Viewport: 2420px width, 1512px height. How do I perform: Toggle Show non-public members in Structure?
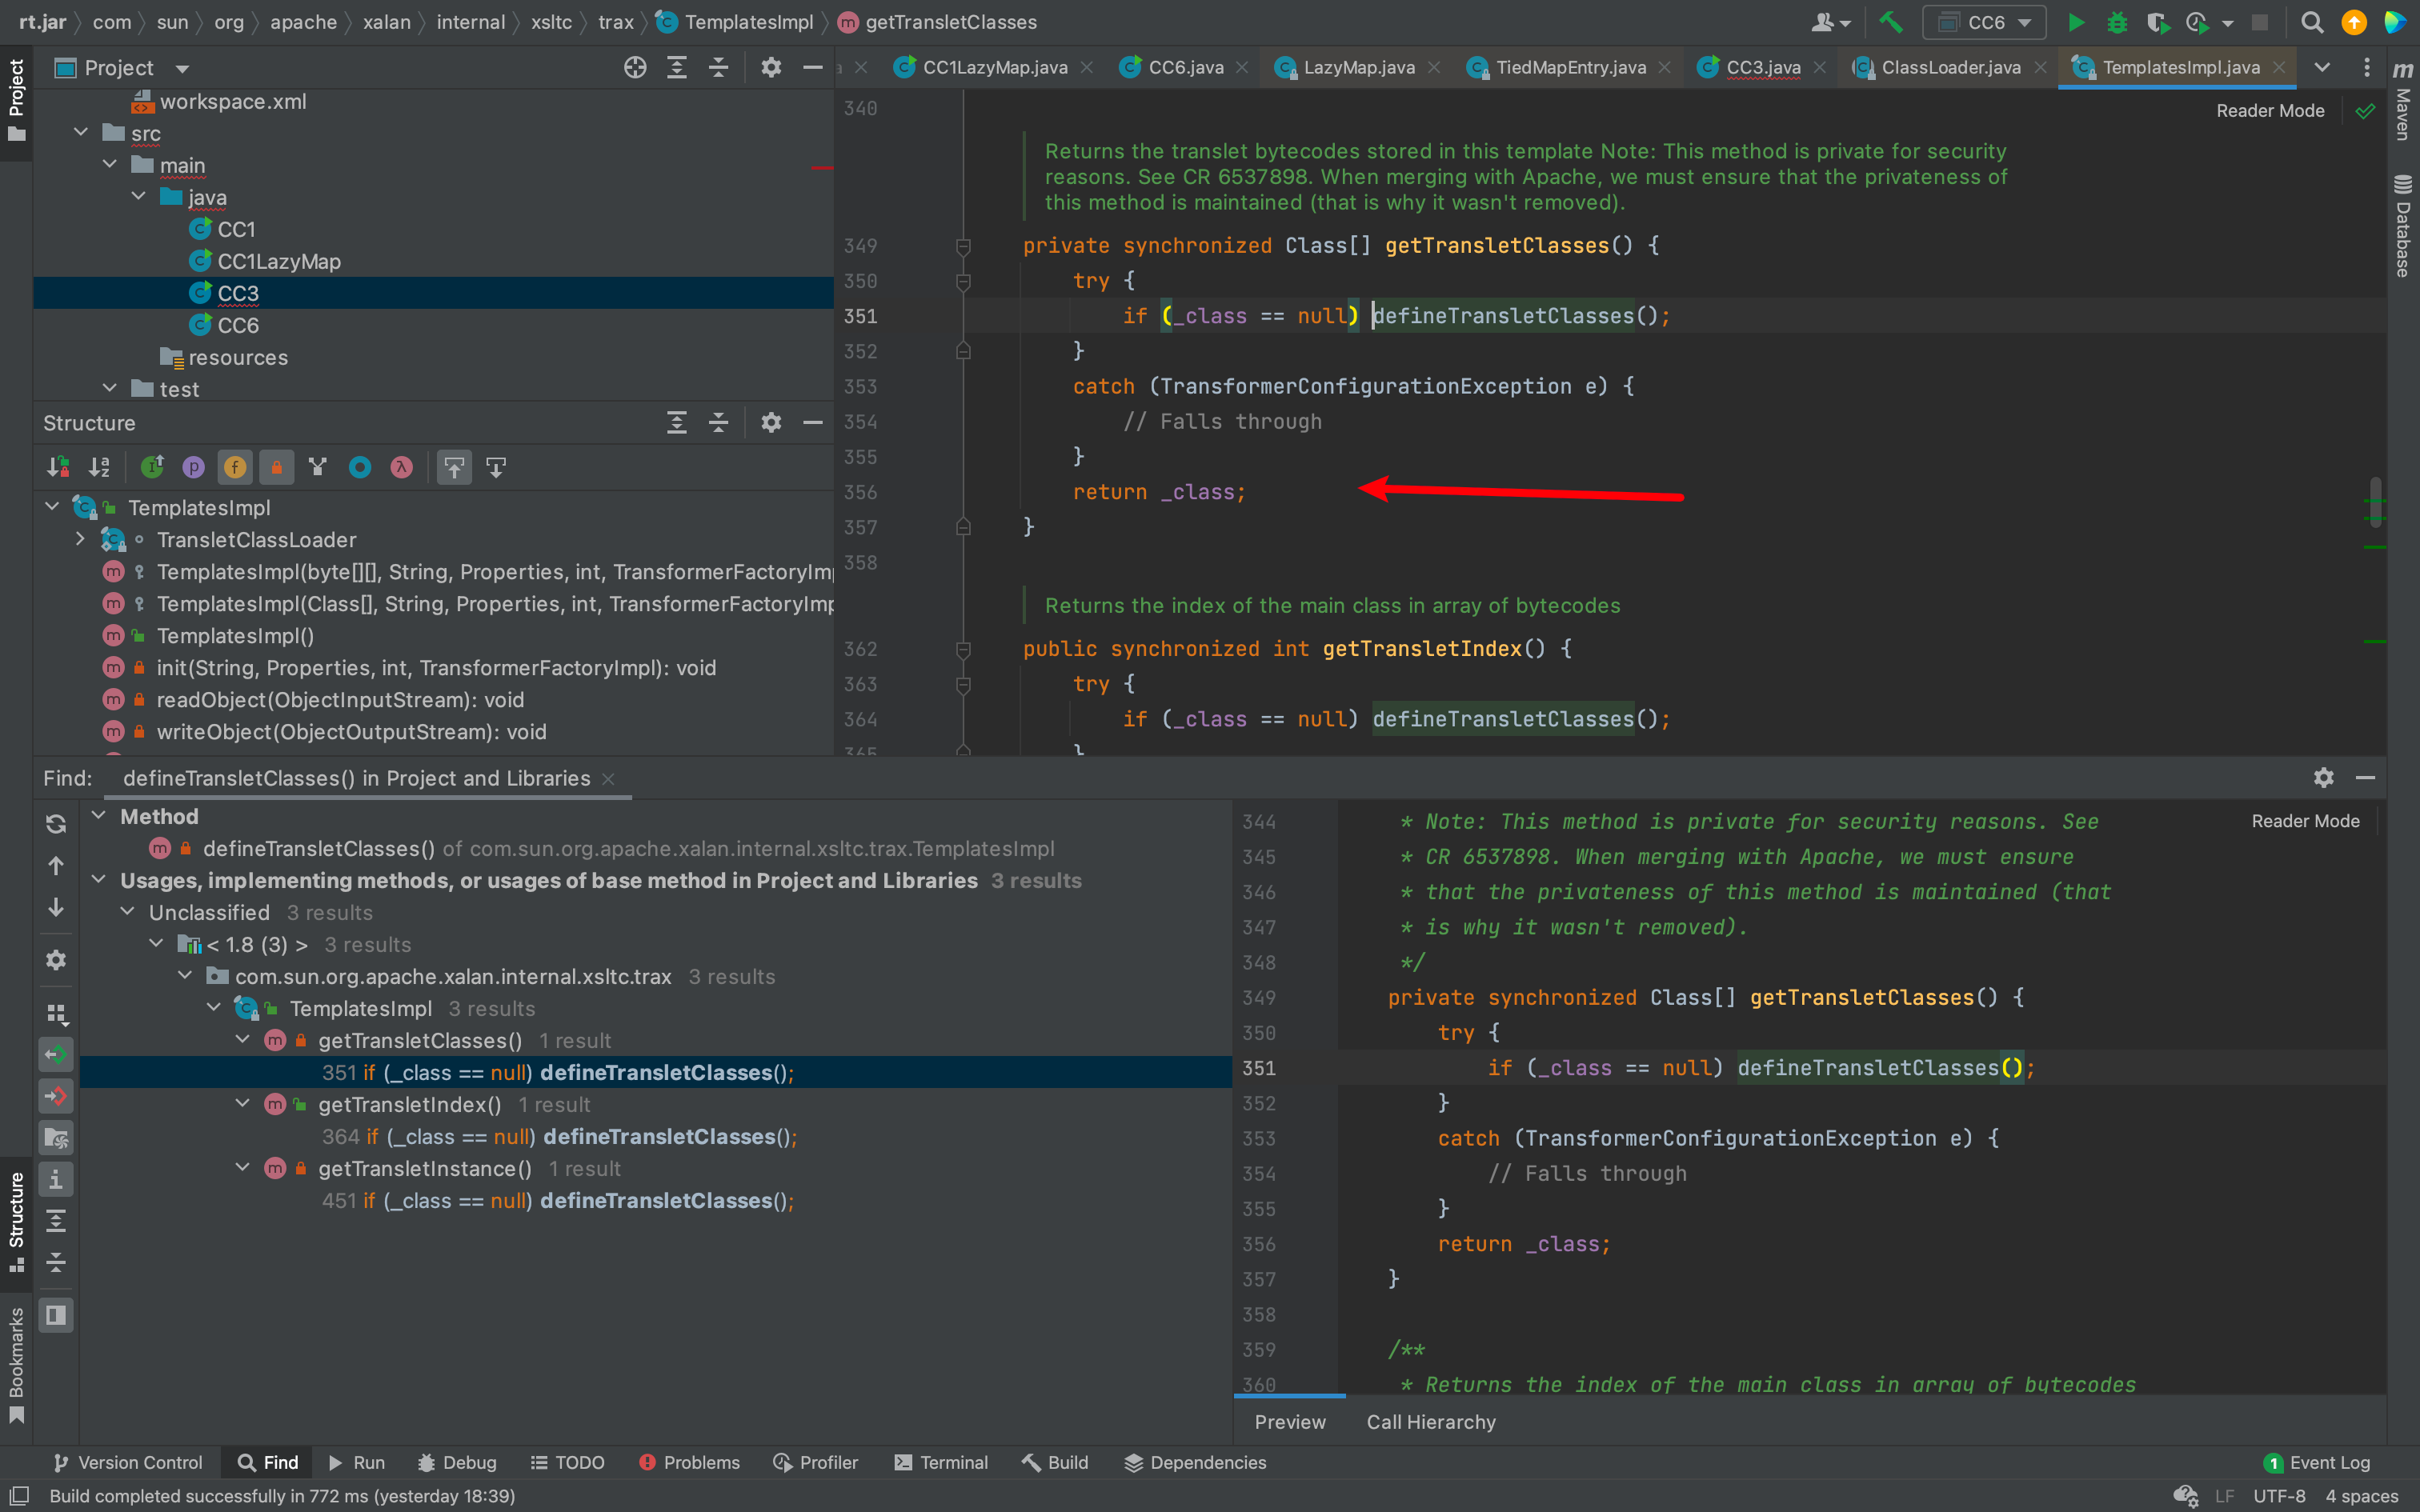277,467
